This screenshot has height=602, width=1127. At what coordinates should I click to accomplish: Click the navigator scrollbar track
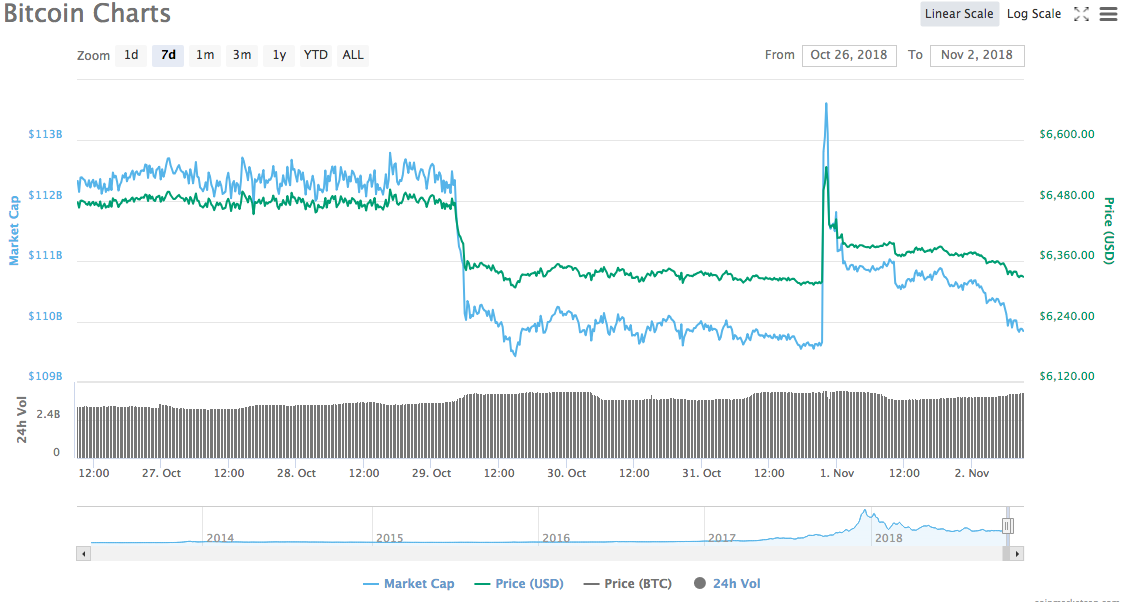(x=546, y=554)
